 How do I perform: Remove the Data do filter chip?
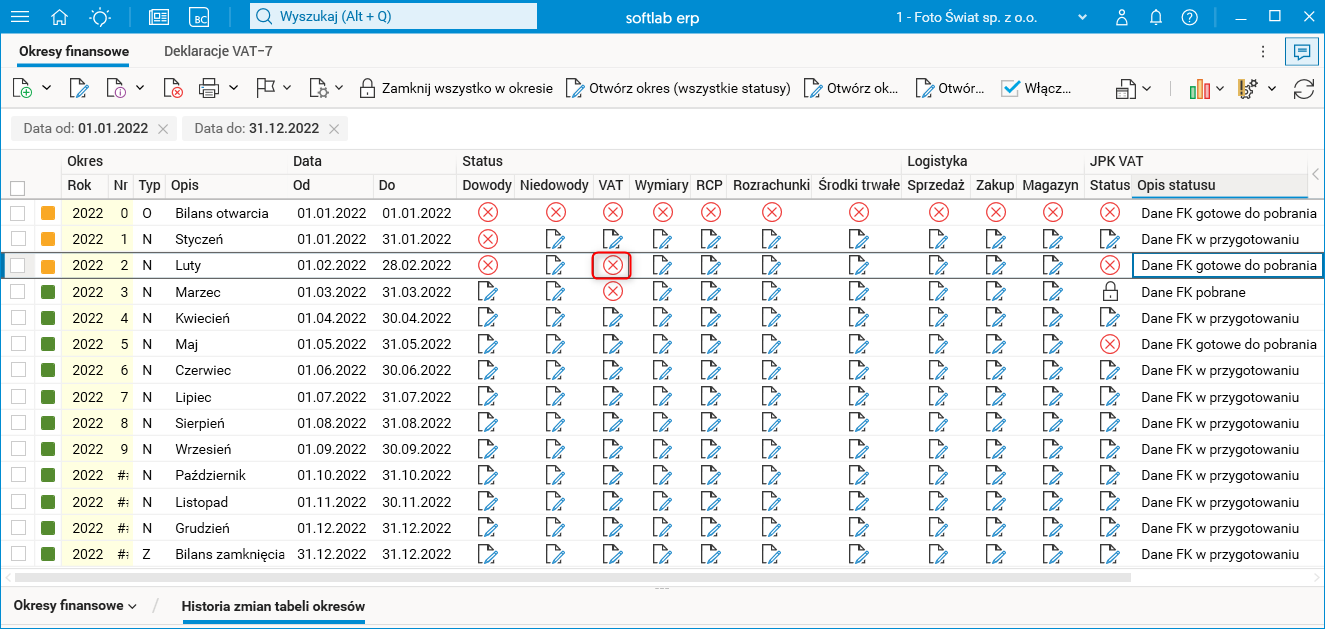(x=335, y=128)
